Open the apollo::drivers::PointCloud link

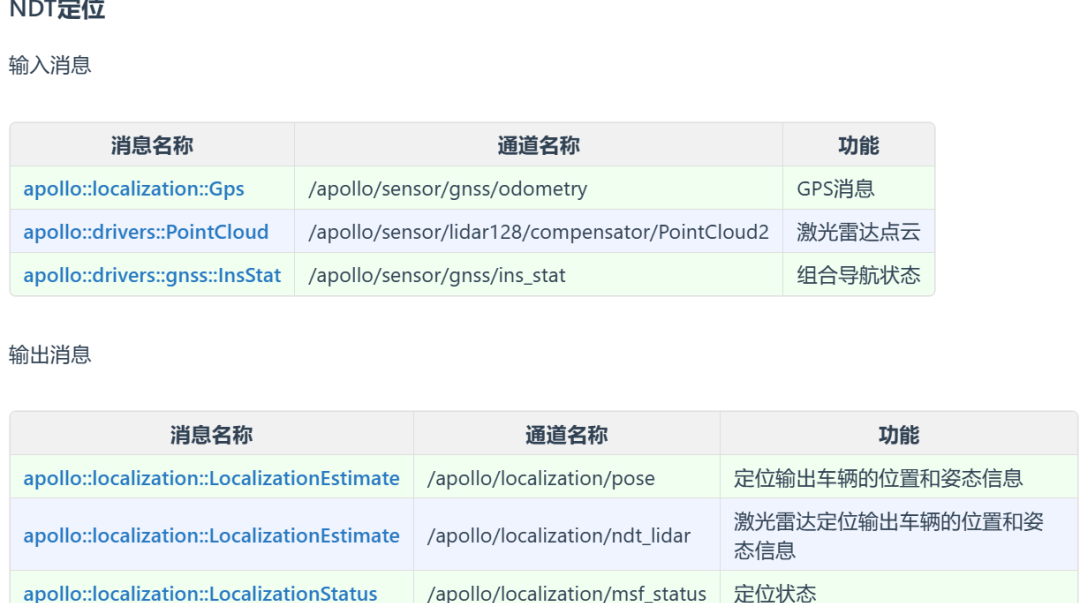[146, 232]
